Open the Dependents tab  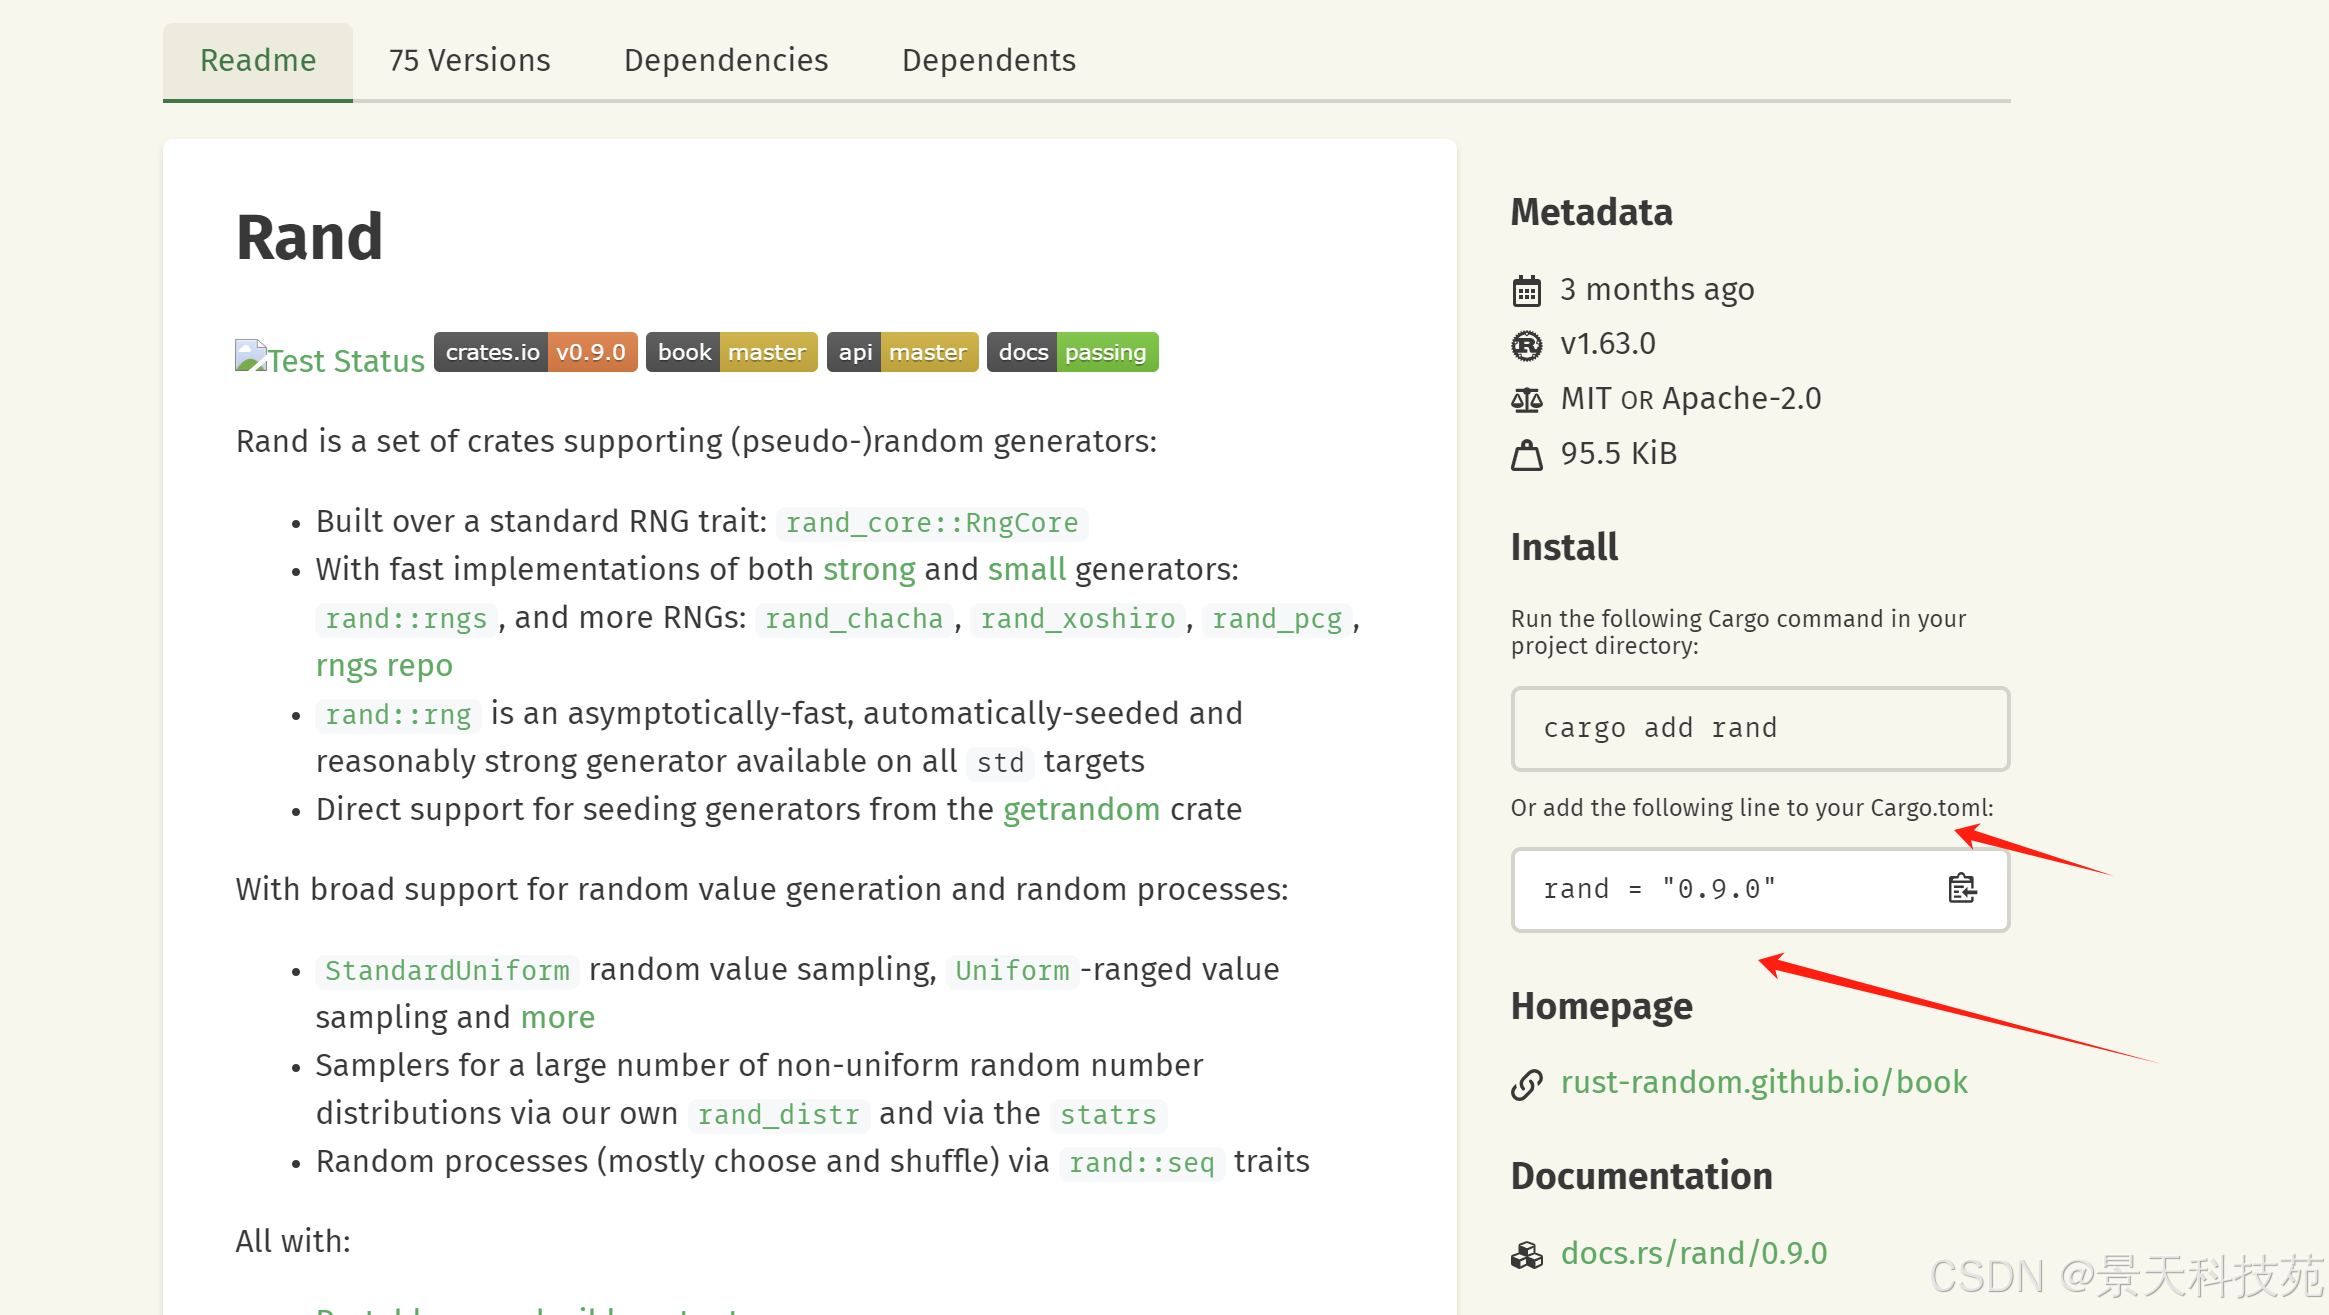click(988, 61)
